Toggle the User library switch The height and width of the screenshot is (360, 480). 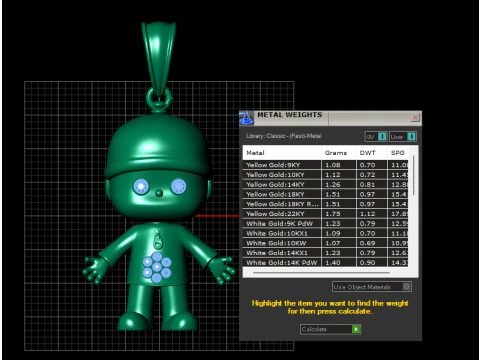click(x=403, y=136)
